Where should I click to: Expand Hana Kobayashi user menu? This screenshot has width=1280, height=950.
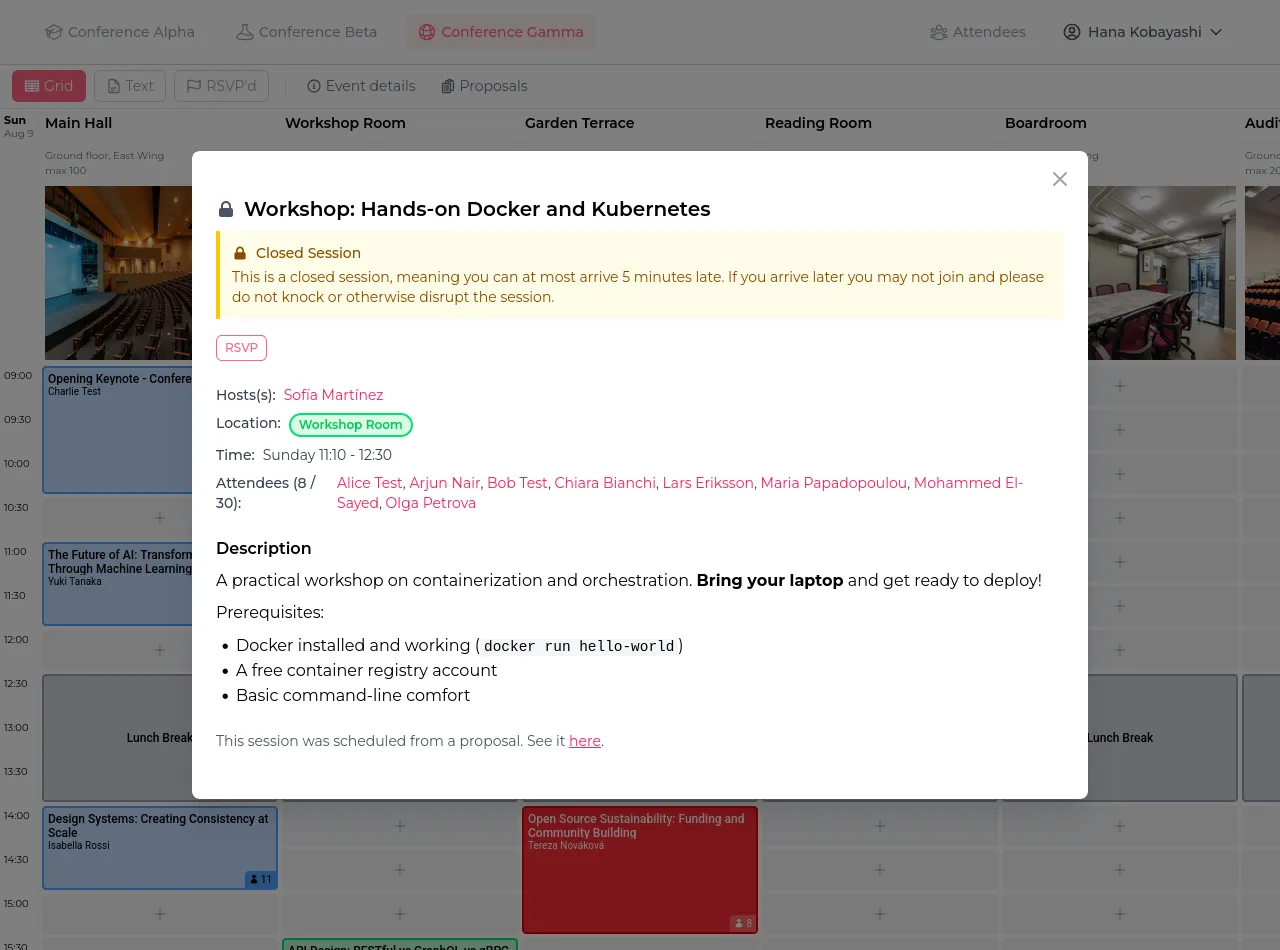tap(1143, 32)
